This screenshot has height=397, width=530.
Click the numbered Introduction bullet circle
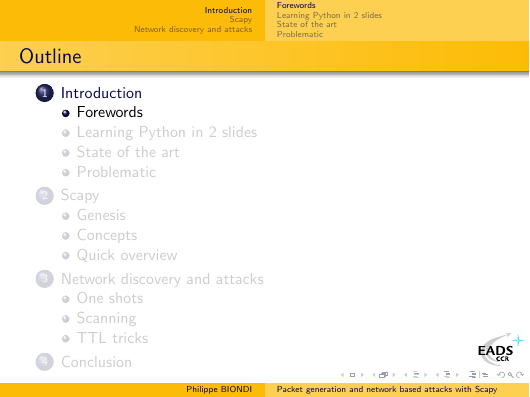[45, 93]
